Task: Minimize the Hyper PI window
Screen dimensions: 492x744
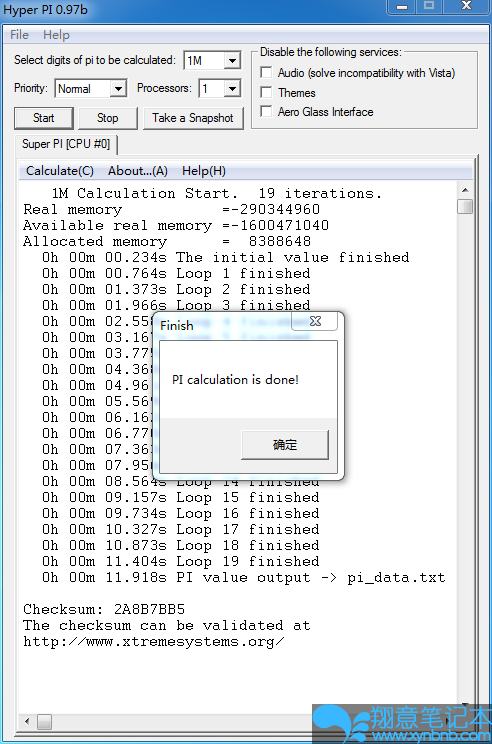Action: (x=402, y=6)
